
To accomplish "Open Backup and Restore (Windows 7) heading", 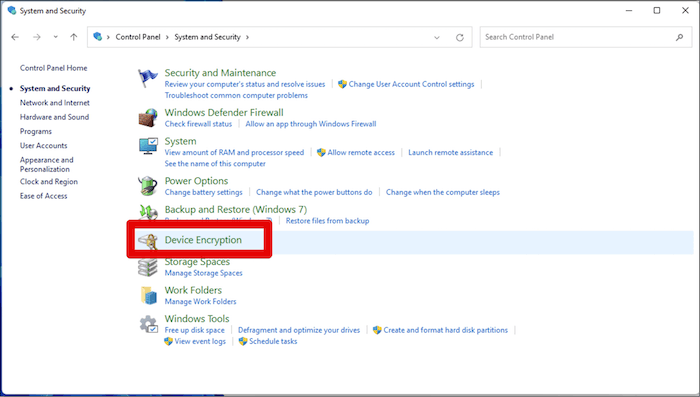I will click(x=236, y=209).
